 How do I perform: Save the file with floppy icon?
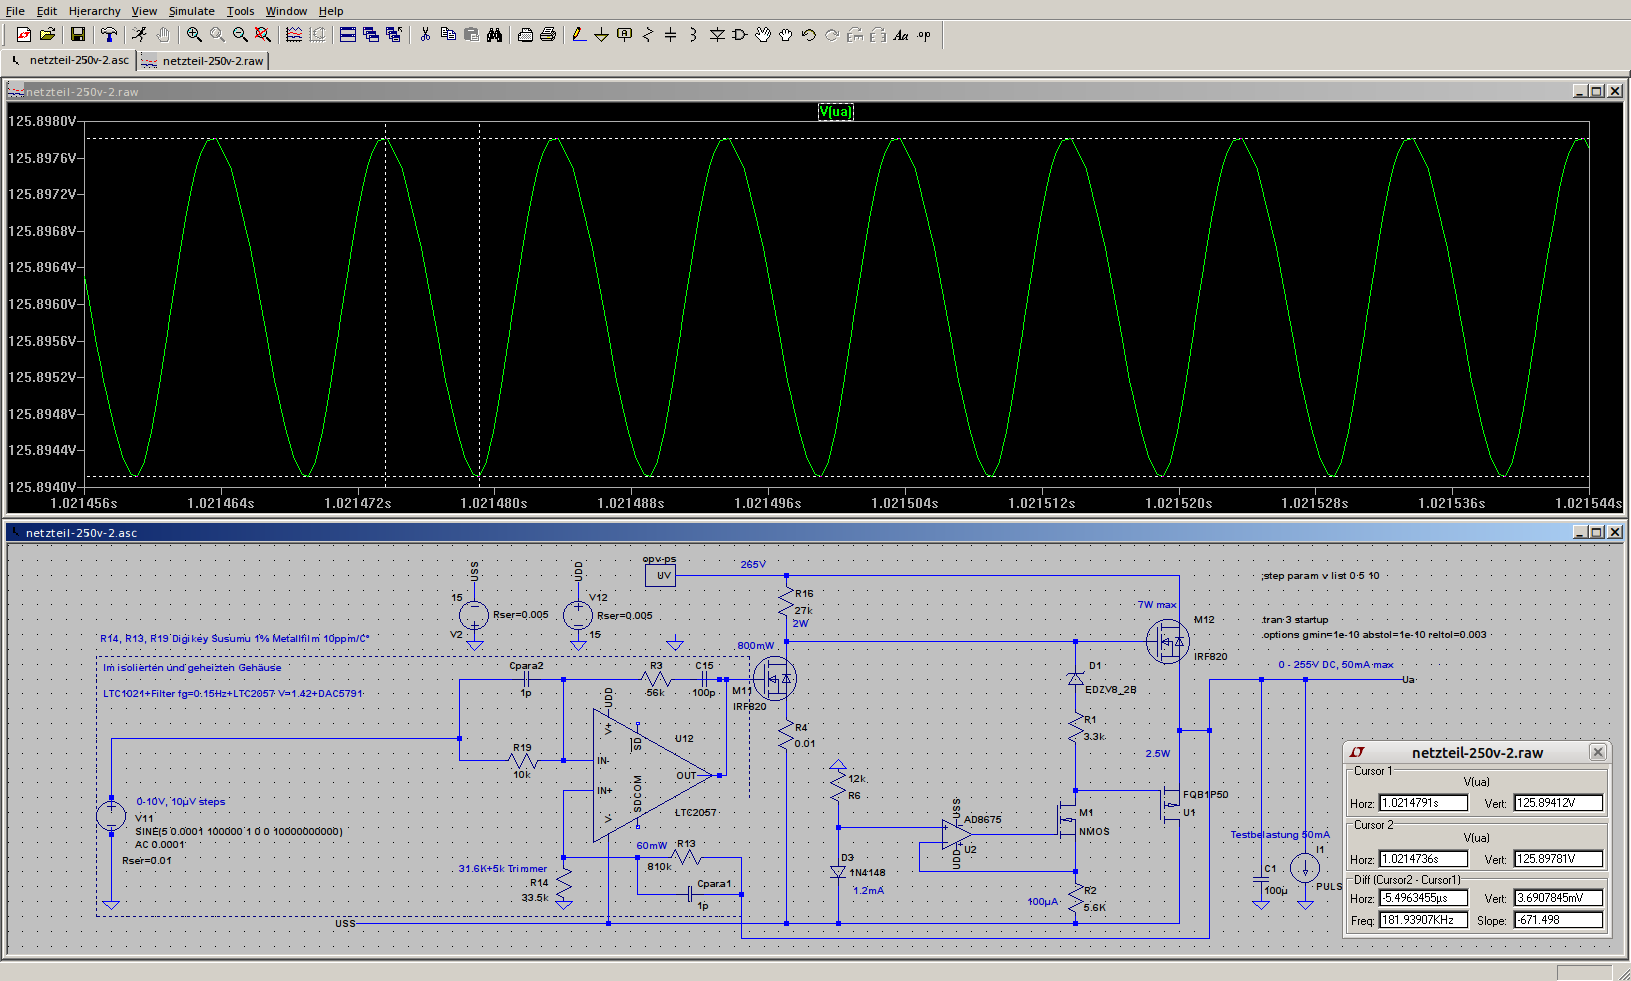coord(78,35)
